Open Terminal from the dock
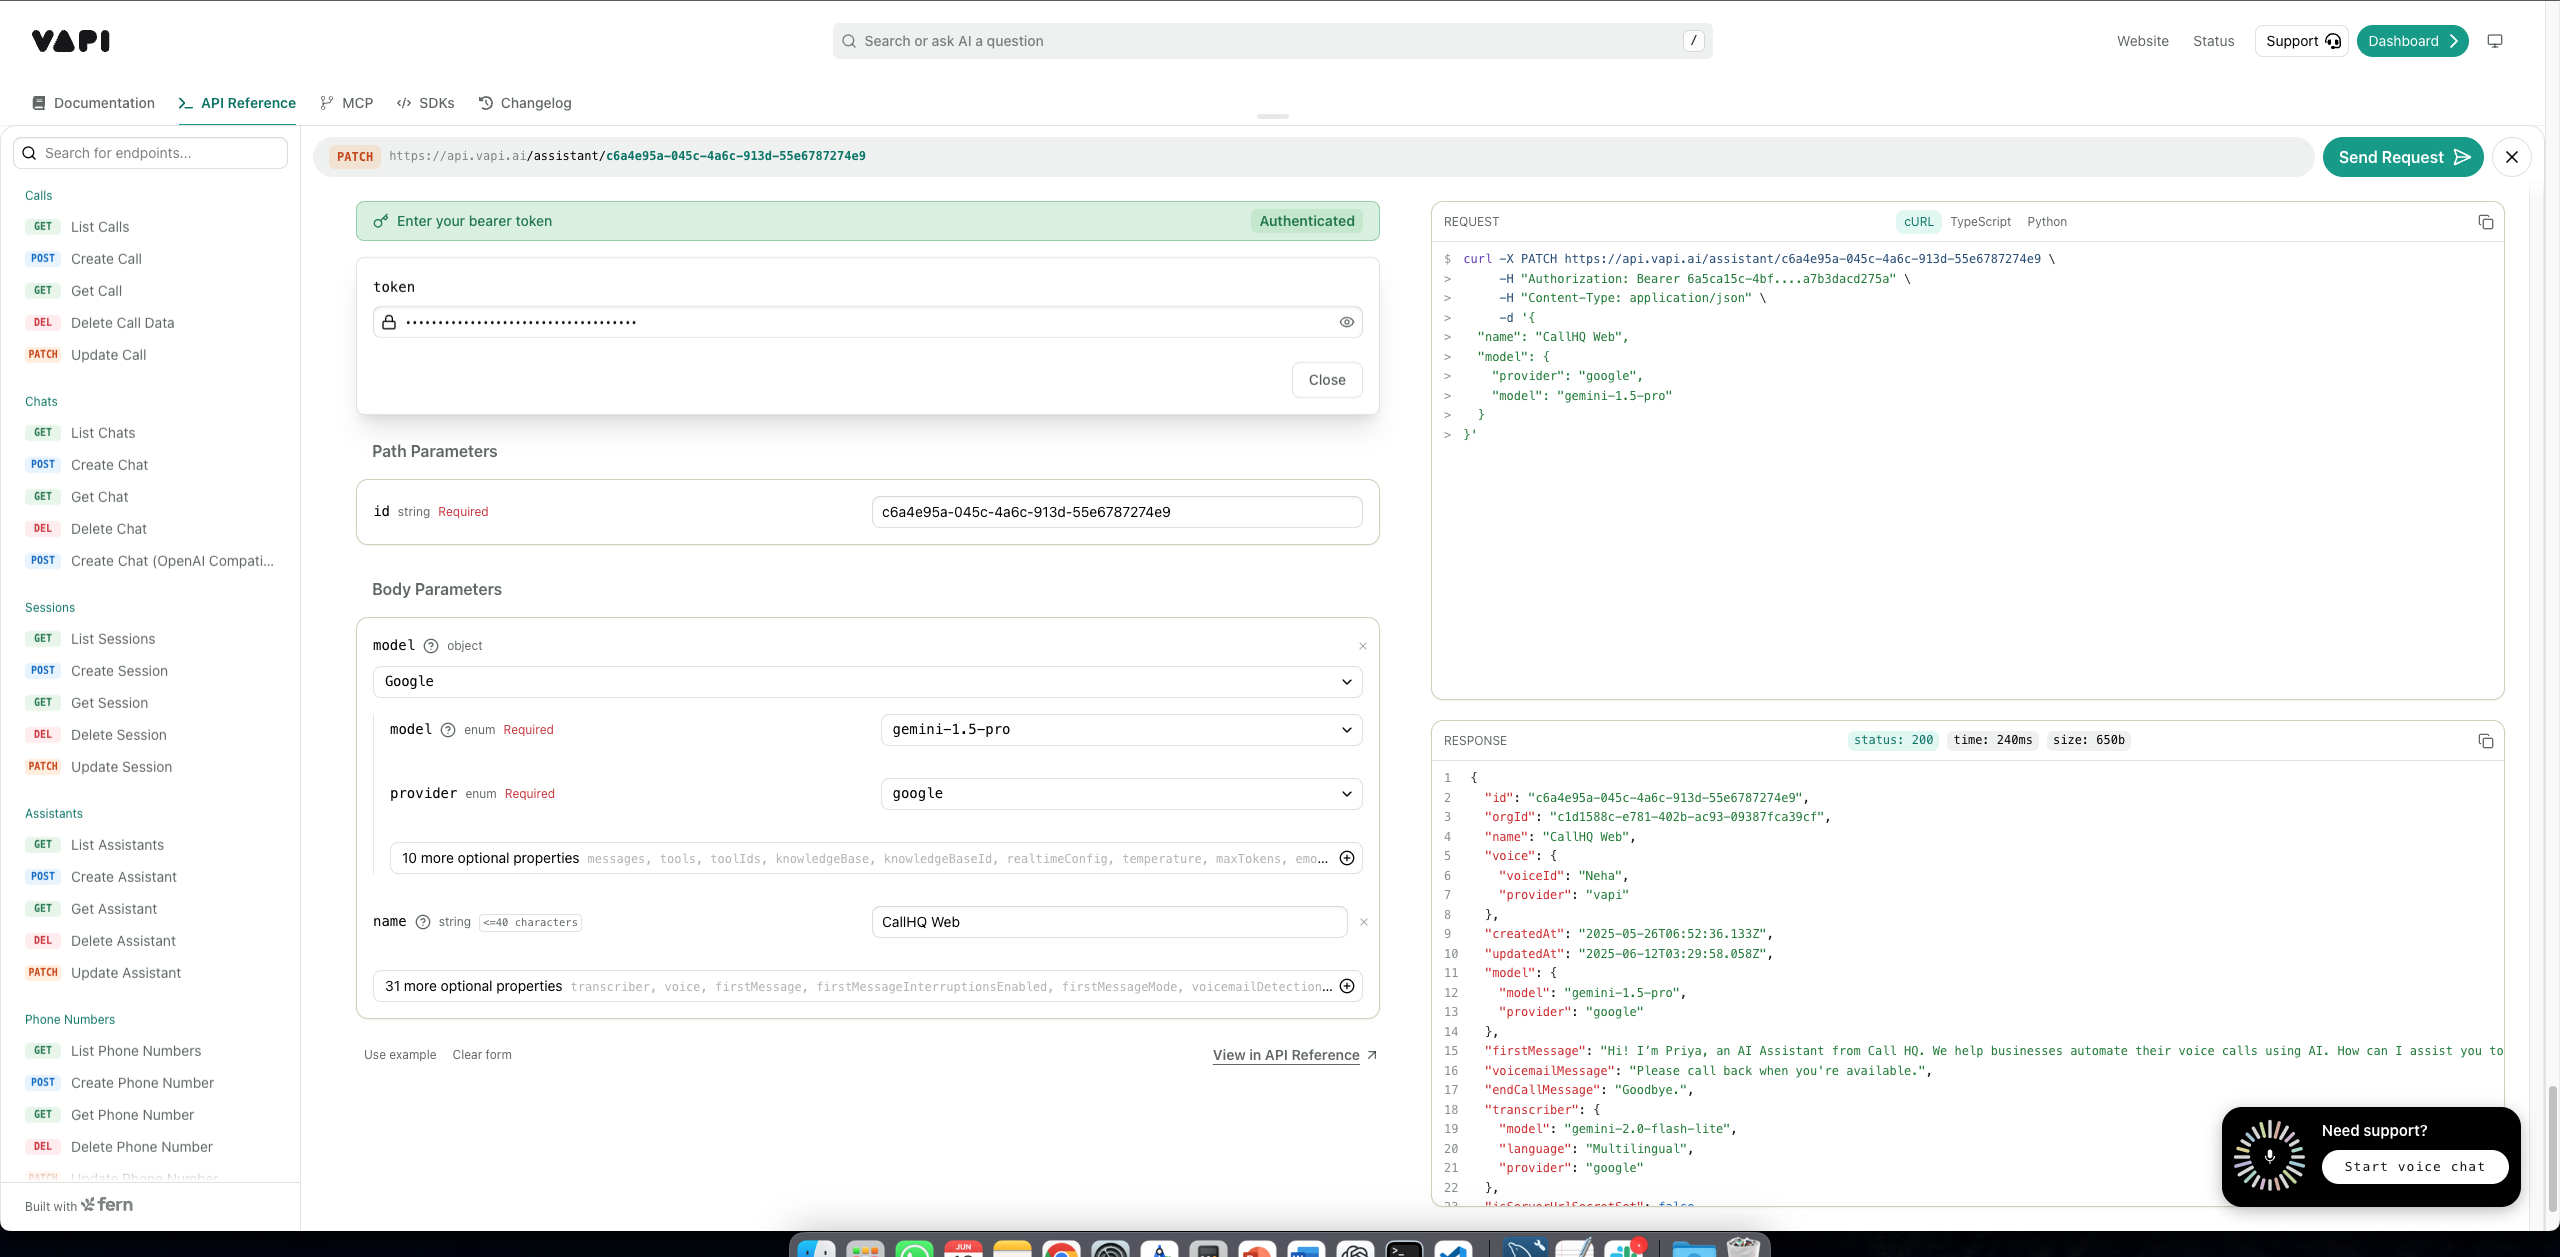The height and width of the screenshot is (1257, 2560). 1404,1250
